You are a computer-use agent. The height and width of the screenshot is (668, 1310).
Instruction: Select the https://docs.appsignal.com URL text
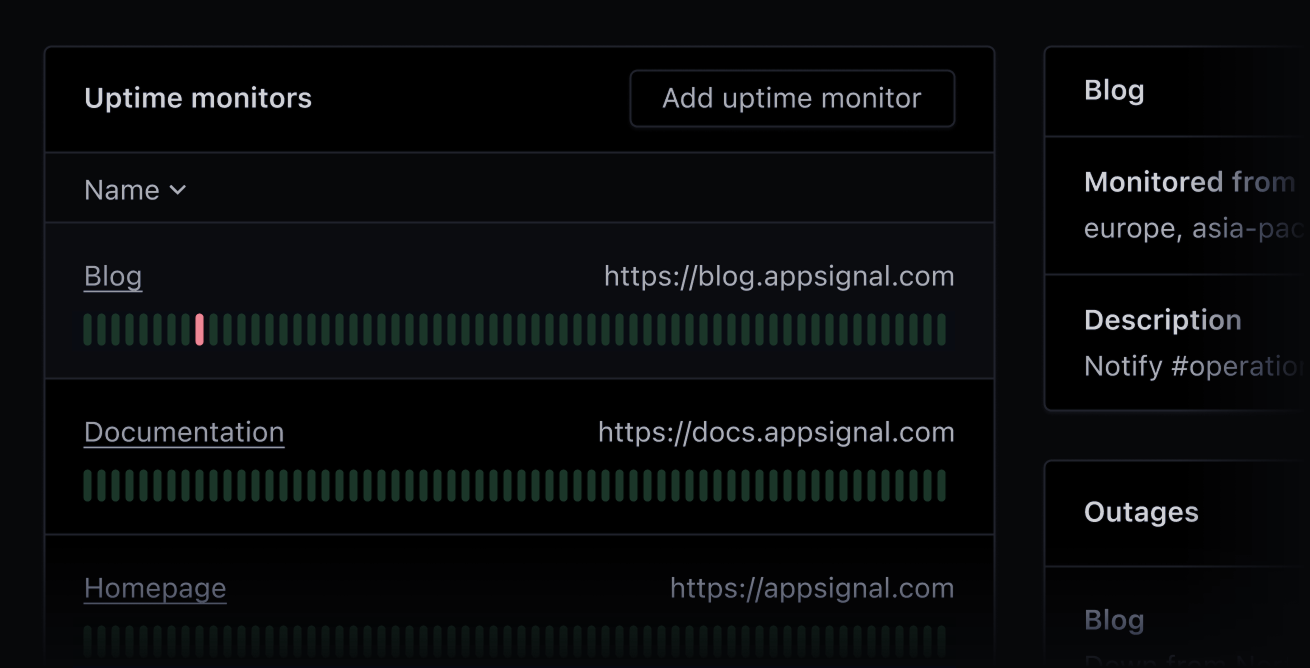(776, 432)
